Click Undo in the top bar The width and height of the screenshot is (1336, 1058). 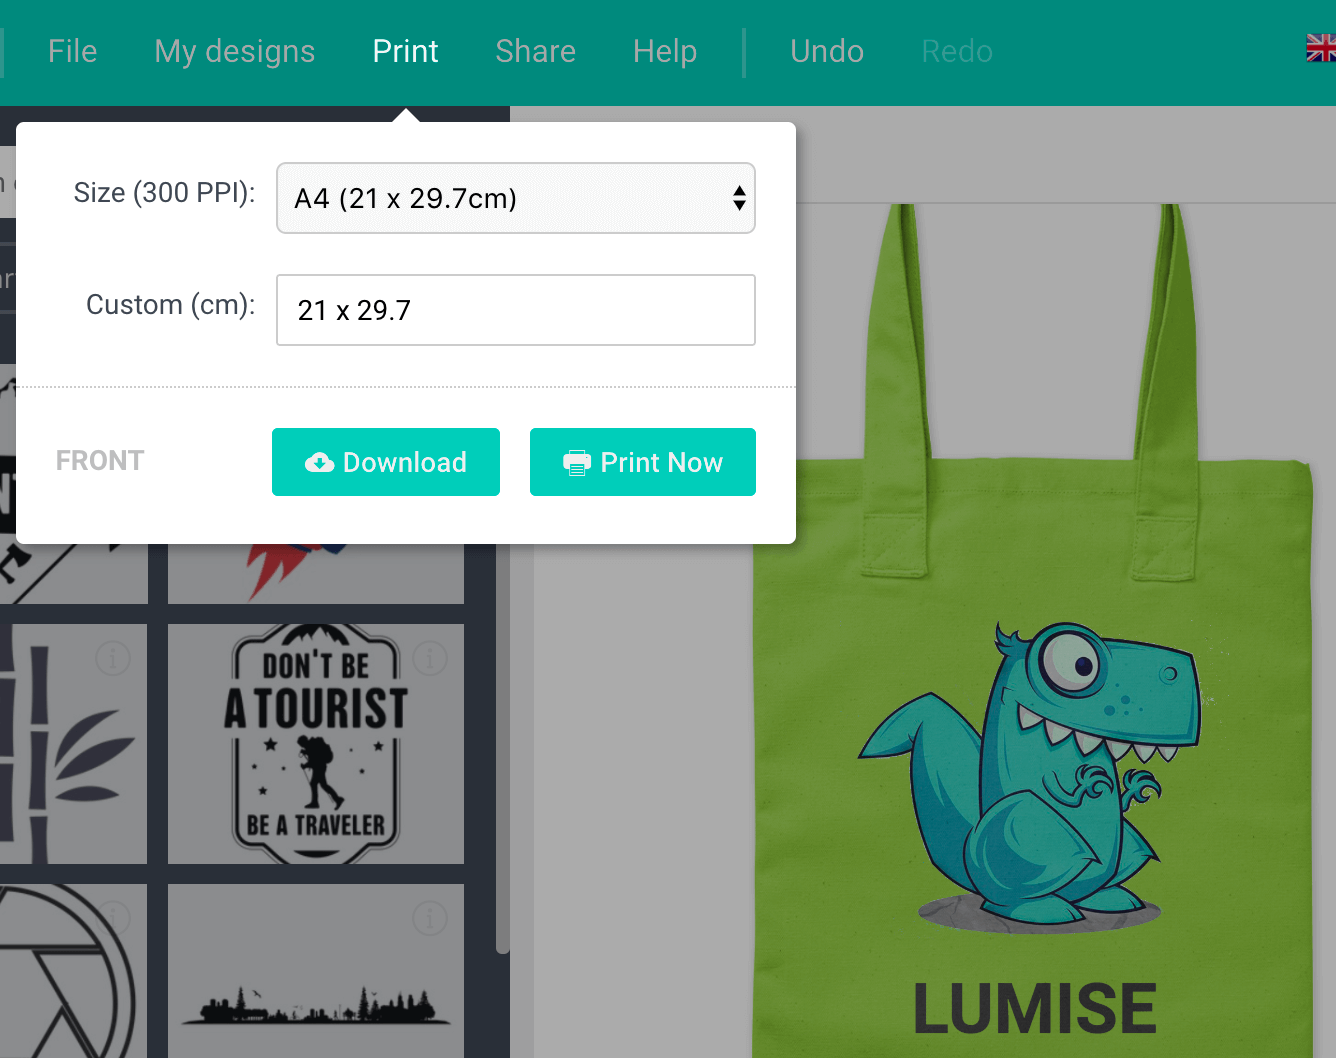[827, 51]
